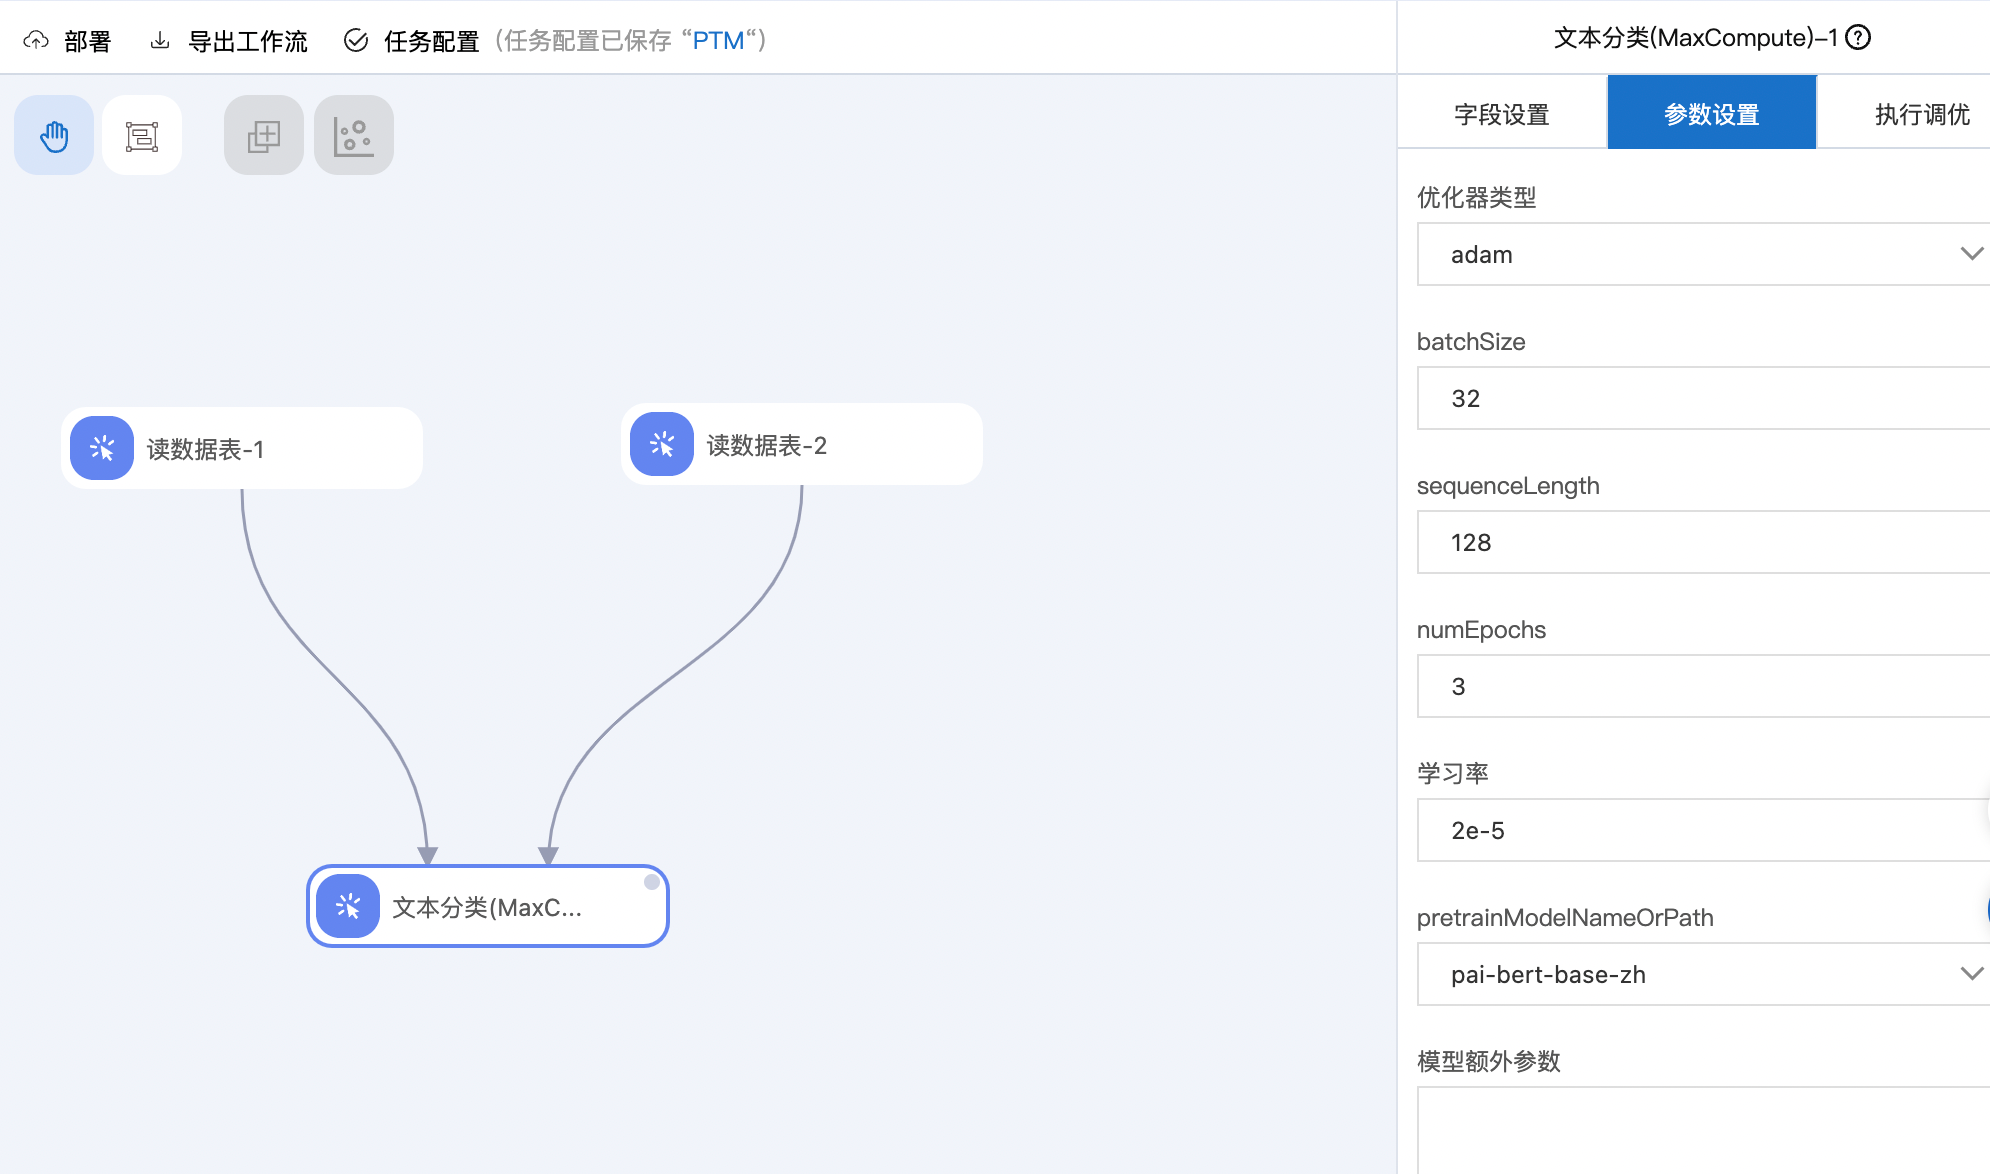
Task: Click status dot on 文本分类 node
Action: click(652, 882)
